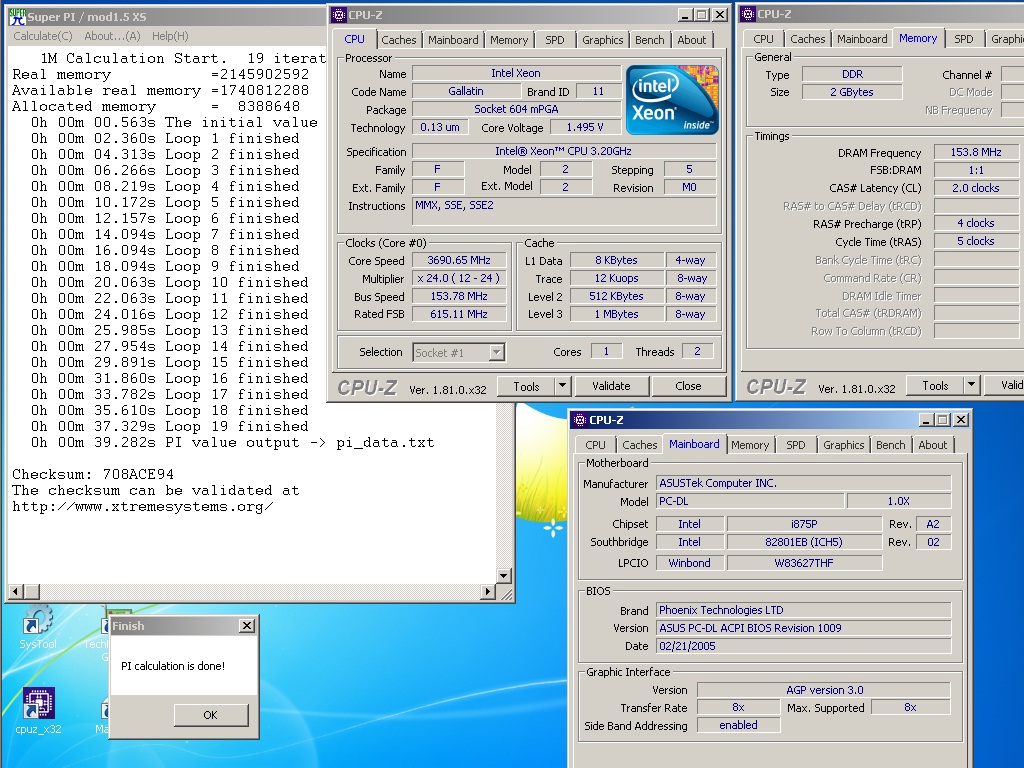
Task: Click Super PI vertical scrollbar down arrow
Action: (504, 576)
